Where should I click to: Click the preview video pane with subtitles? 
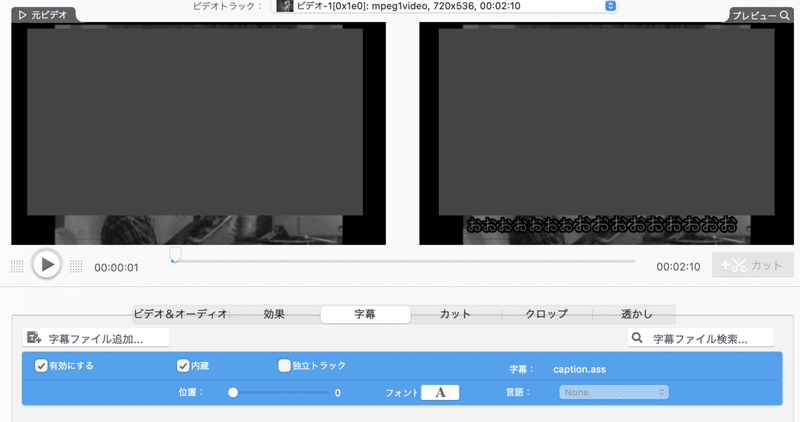coord(606,133)
